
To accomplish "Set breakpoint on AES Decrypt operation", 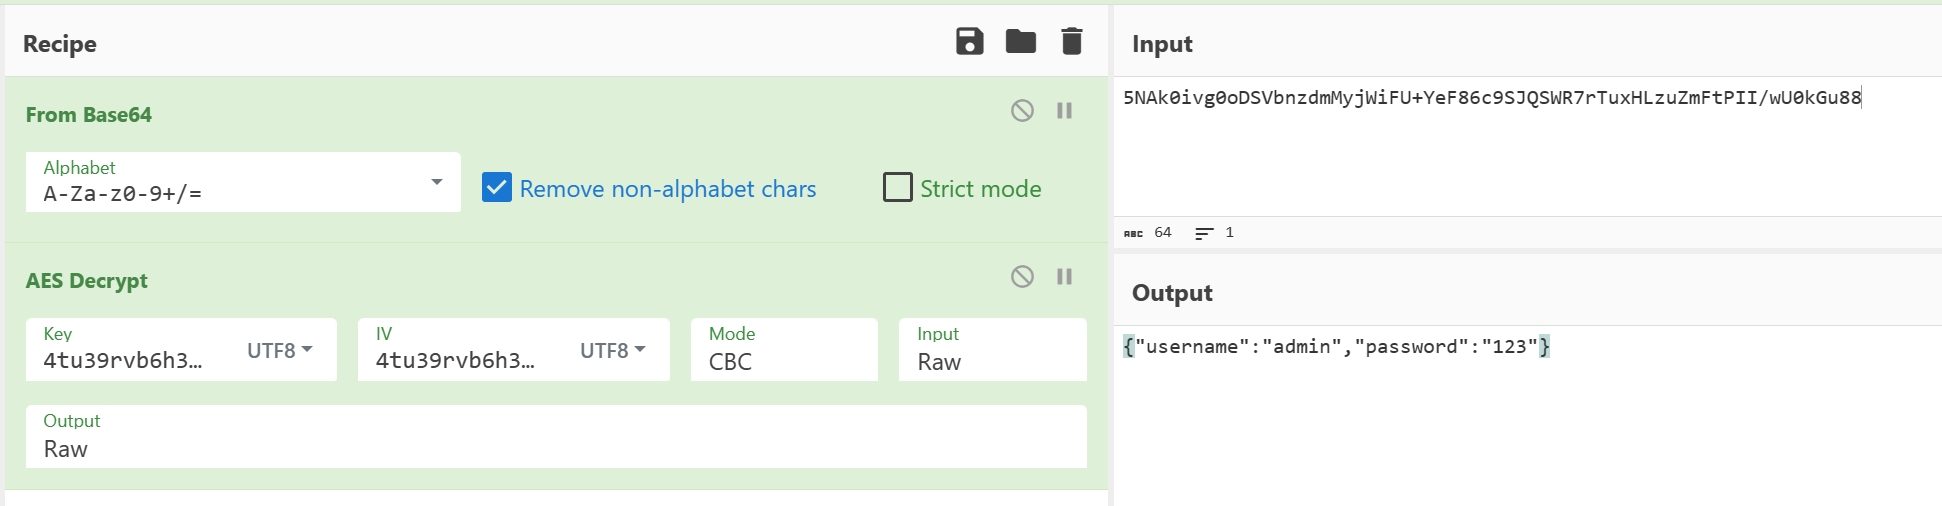I will [1064, 277].
